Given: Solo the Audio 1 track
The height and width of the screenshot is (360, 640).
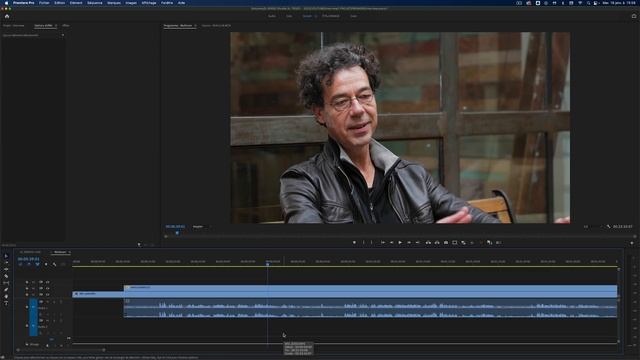Looking at the screenshot, I should 54,302.
